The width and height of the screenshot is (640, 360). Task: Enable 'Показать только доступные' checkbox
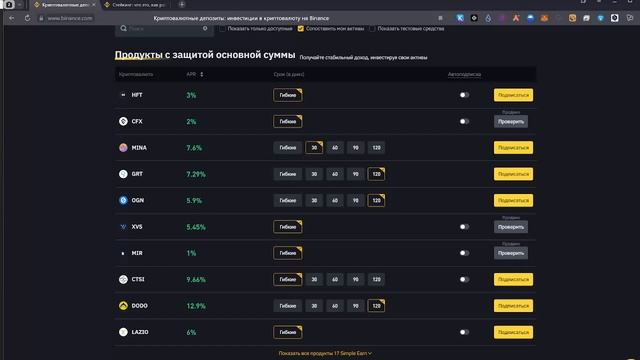coord(222,29)
